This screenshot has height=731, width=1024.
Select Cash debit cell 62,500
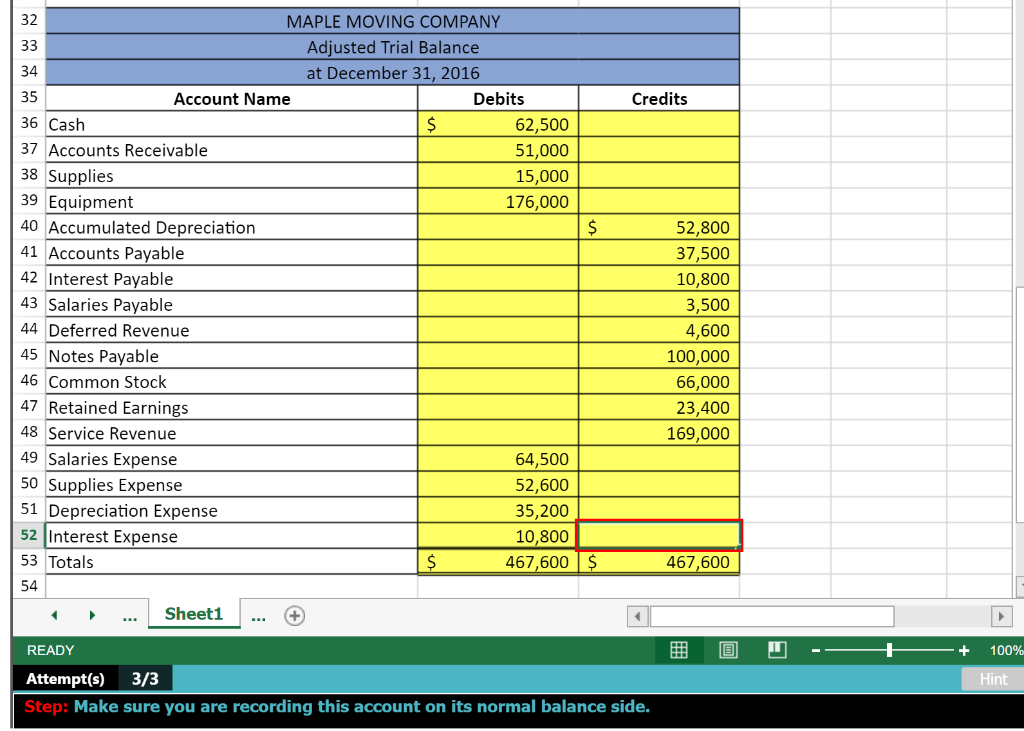(498, 124)
